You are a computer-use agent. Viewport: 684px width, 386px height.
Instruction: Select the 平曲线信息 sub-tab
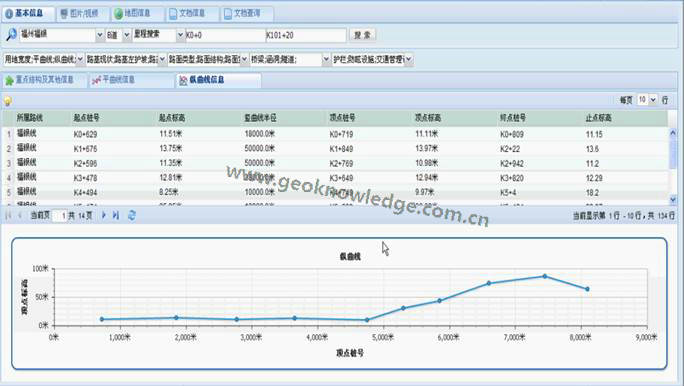point(131,80)
